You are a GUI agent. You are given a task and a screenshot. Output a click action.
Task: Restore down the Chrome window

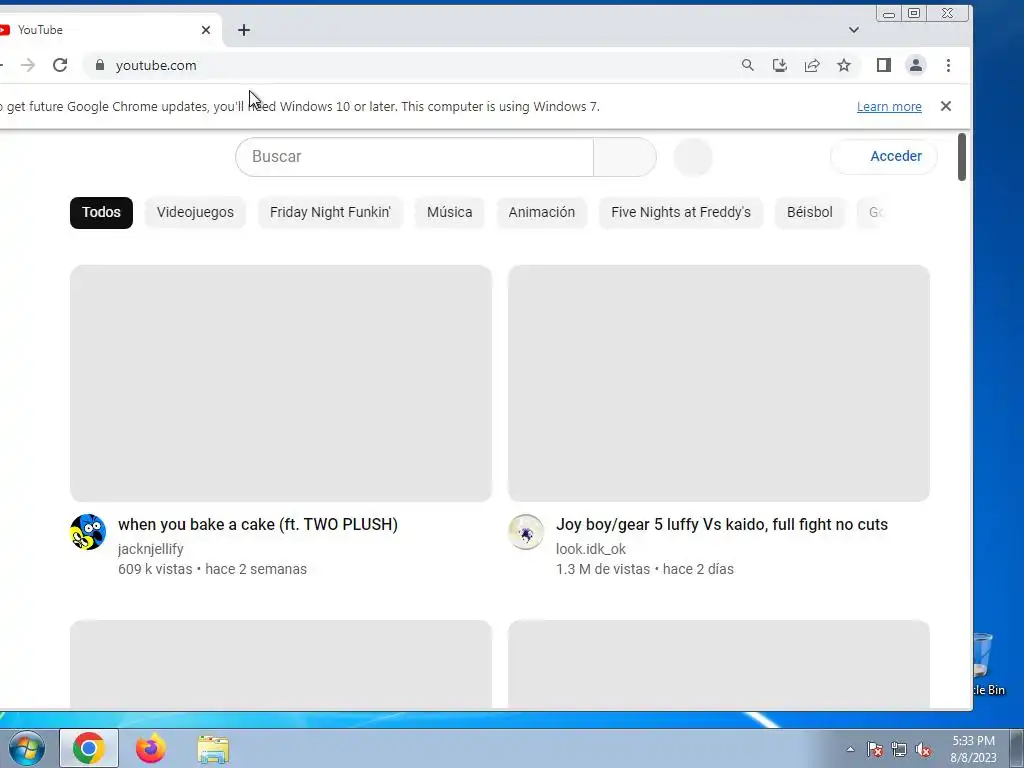coord(914,13)
